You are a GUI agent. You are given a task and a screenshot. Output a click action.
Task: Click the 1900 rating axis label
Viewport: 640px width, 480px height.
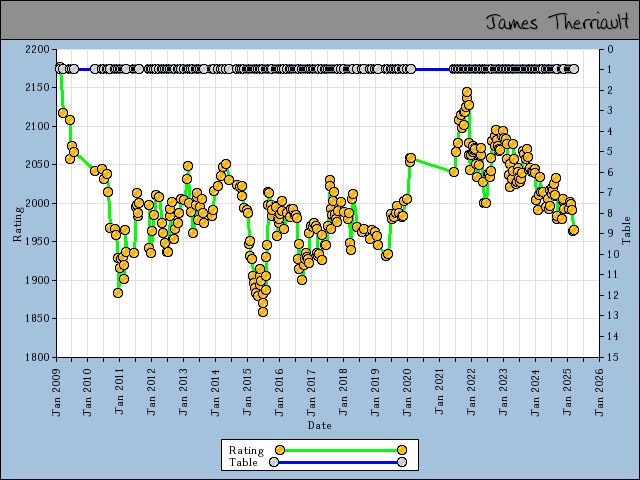tap(37, 280)
